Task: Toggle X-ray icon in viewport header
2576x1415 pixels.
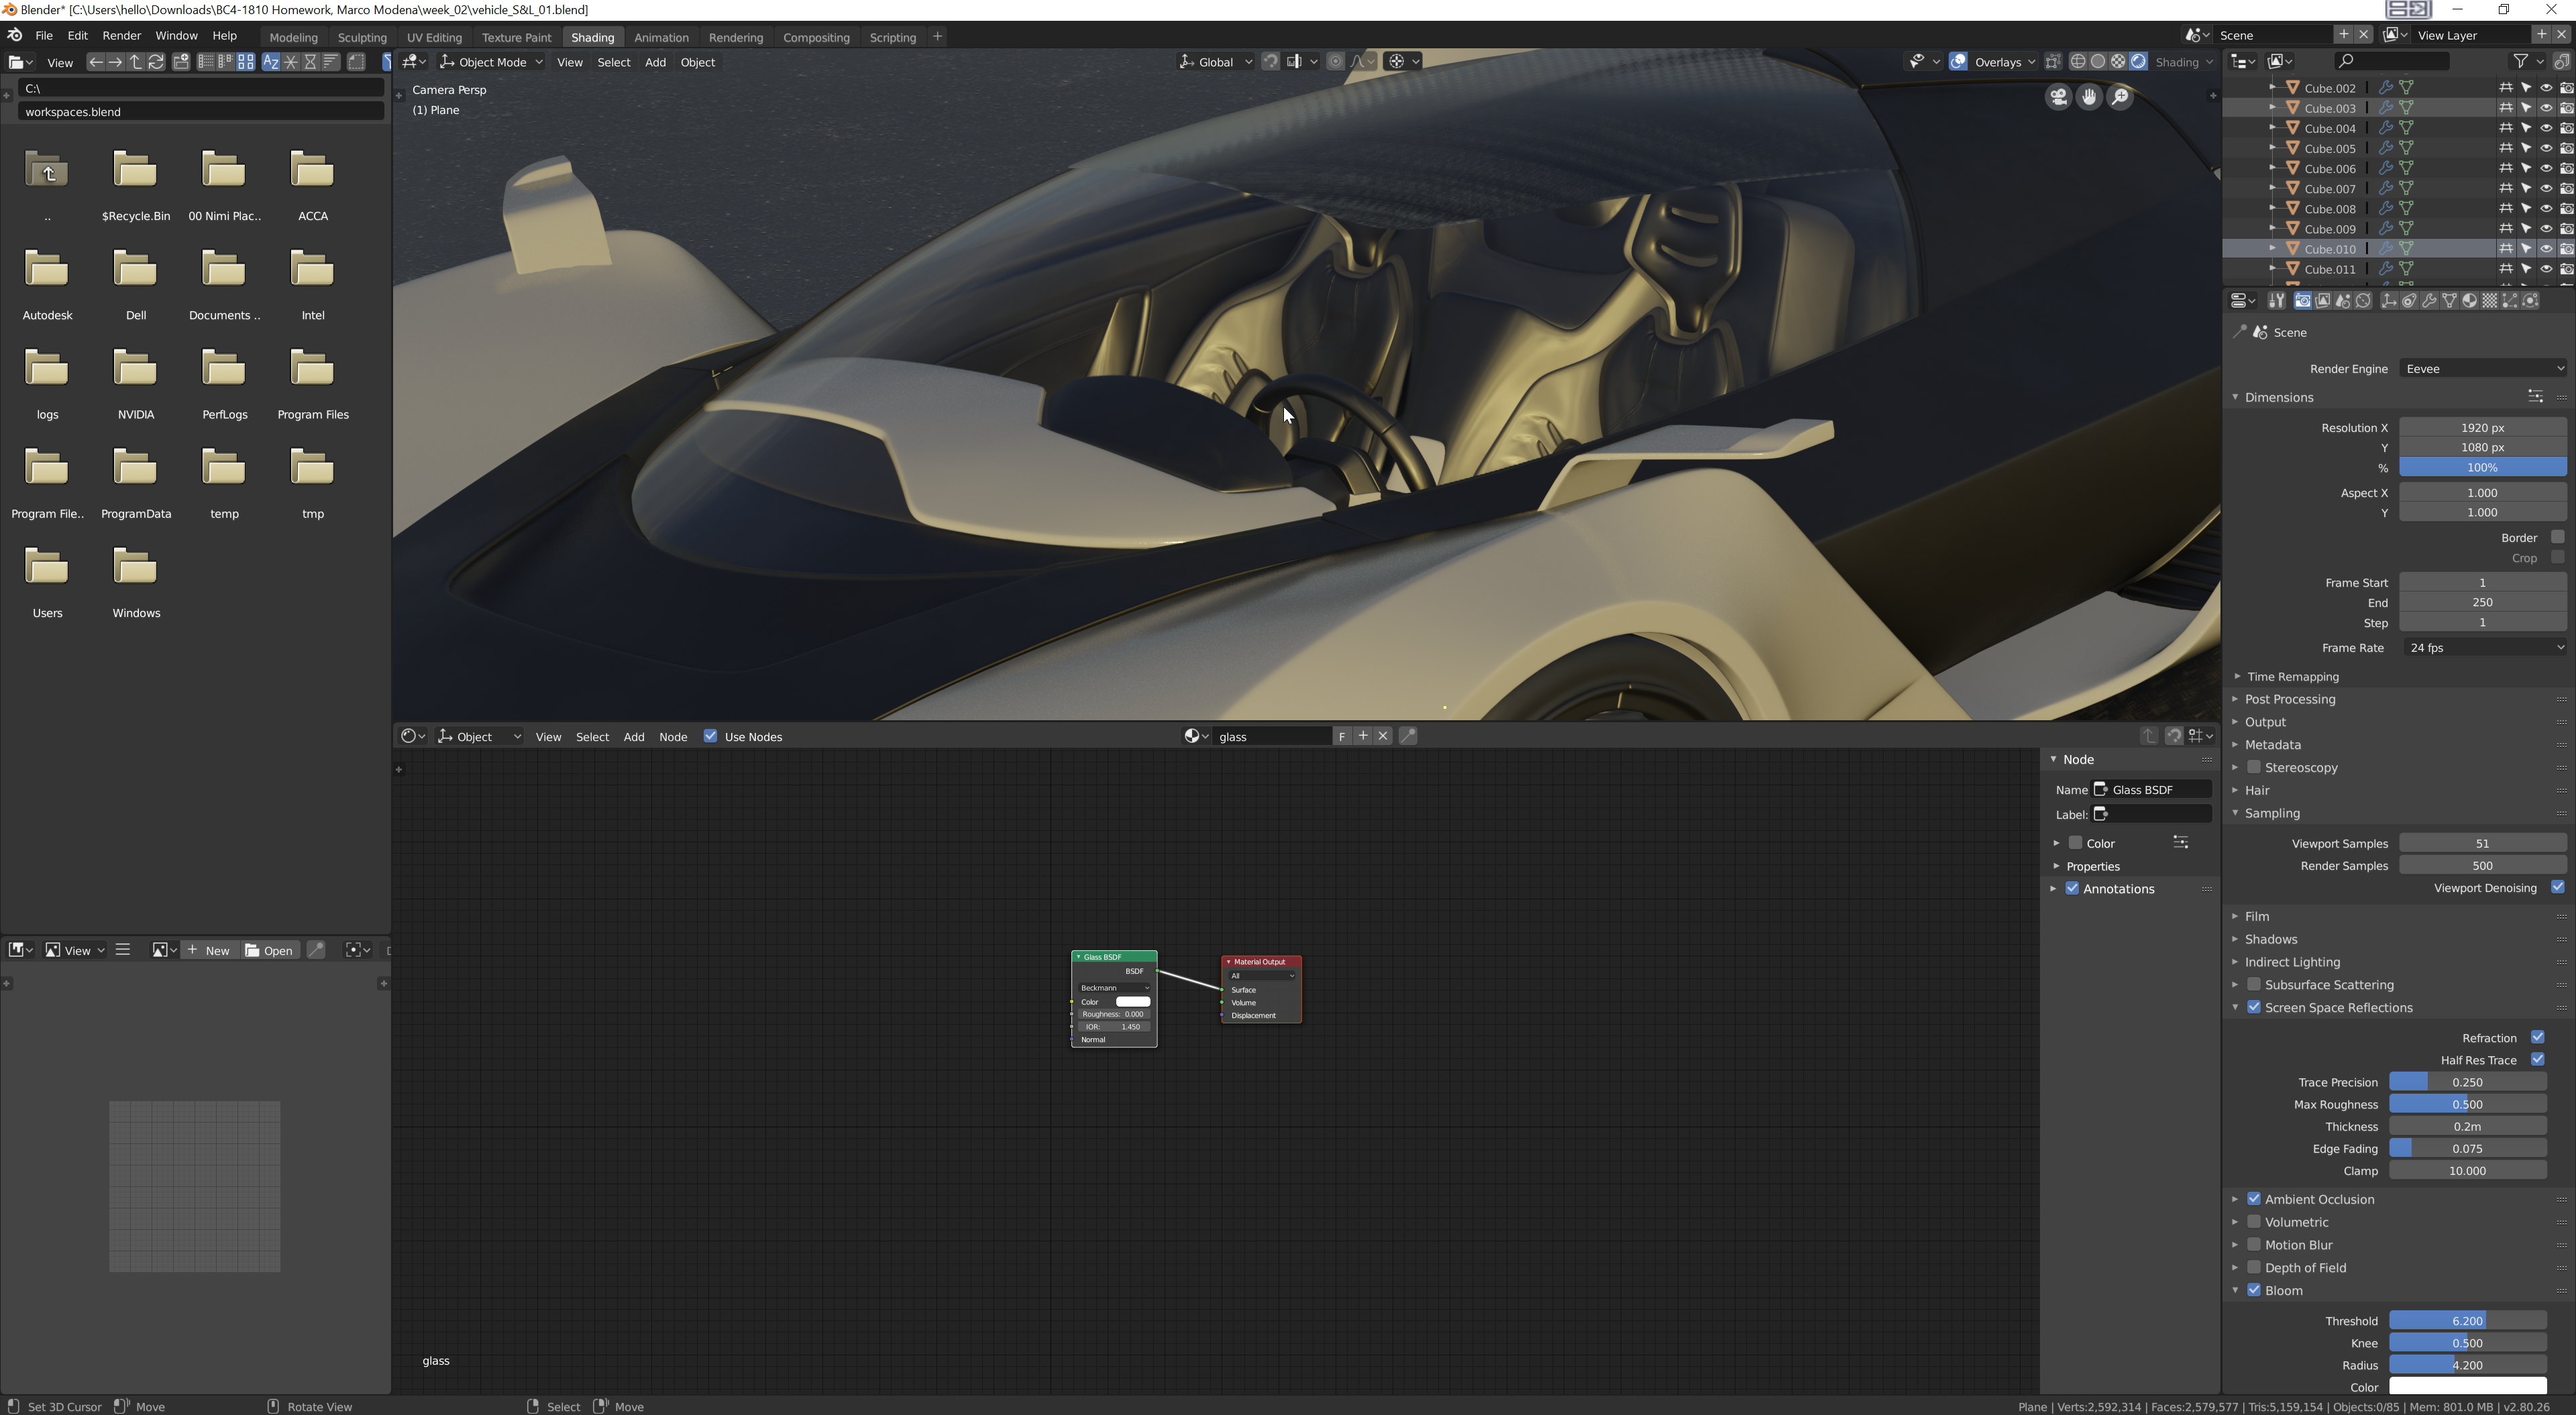Action: 2053,61
